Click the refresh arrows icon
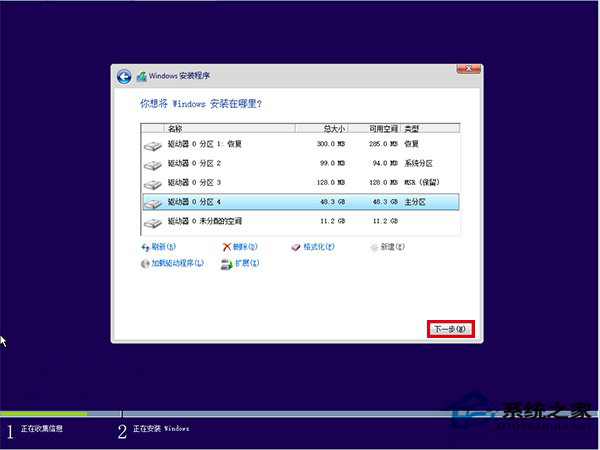 click(x=145, y=248)
